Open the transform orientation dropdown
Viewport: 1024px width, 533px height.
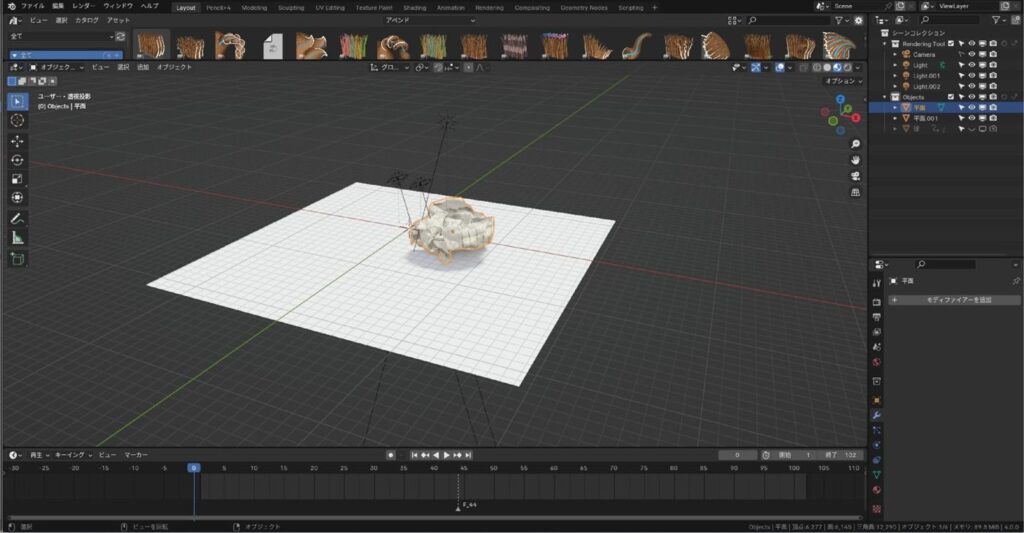point(390,67)
